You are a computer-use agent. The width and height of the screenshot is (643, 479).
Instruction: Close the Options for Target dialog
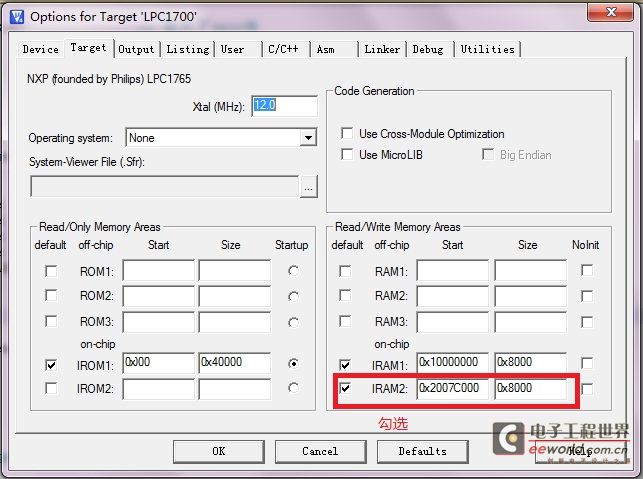[x=611, y=11]
